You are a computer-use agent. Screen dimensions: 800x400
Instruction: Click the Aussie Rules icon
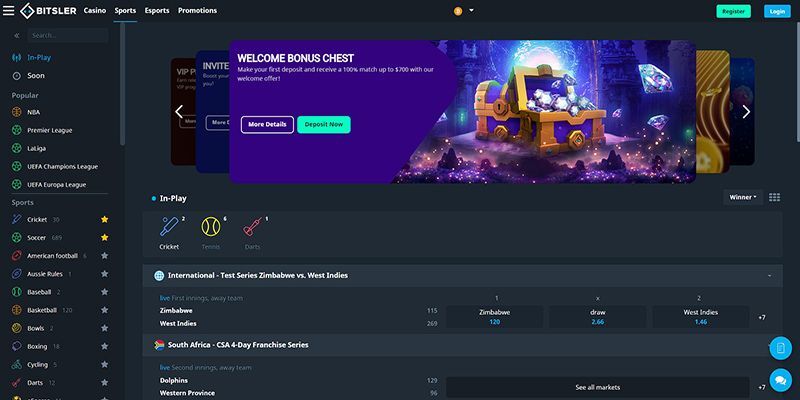pos(17,274)
